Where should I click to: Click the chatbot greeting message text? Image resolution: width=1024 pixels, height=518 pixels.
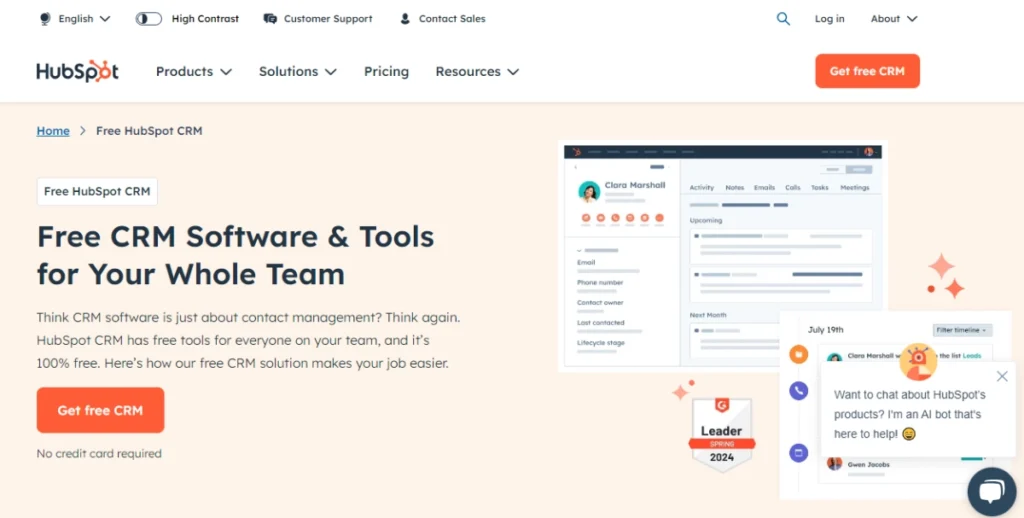910,414
